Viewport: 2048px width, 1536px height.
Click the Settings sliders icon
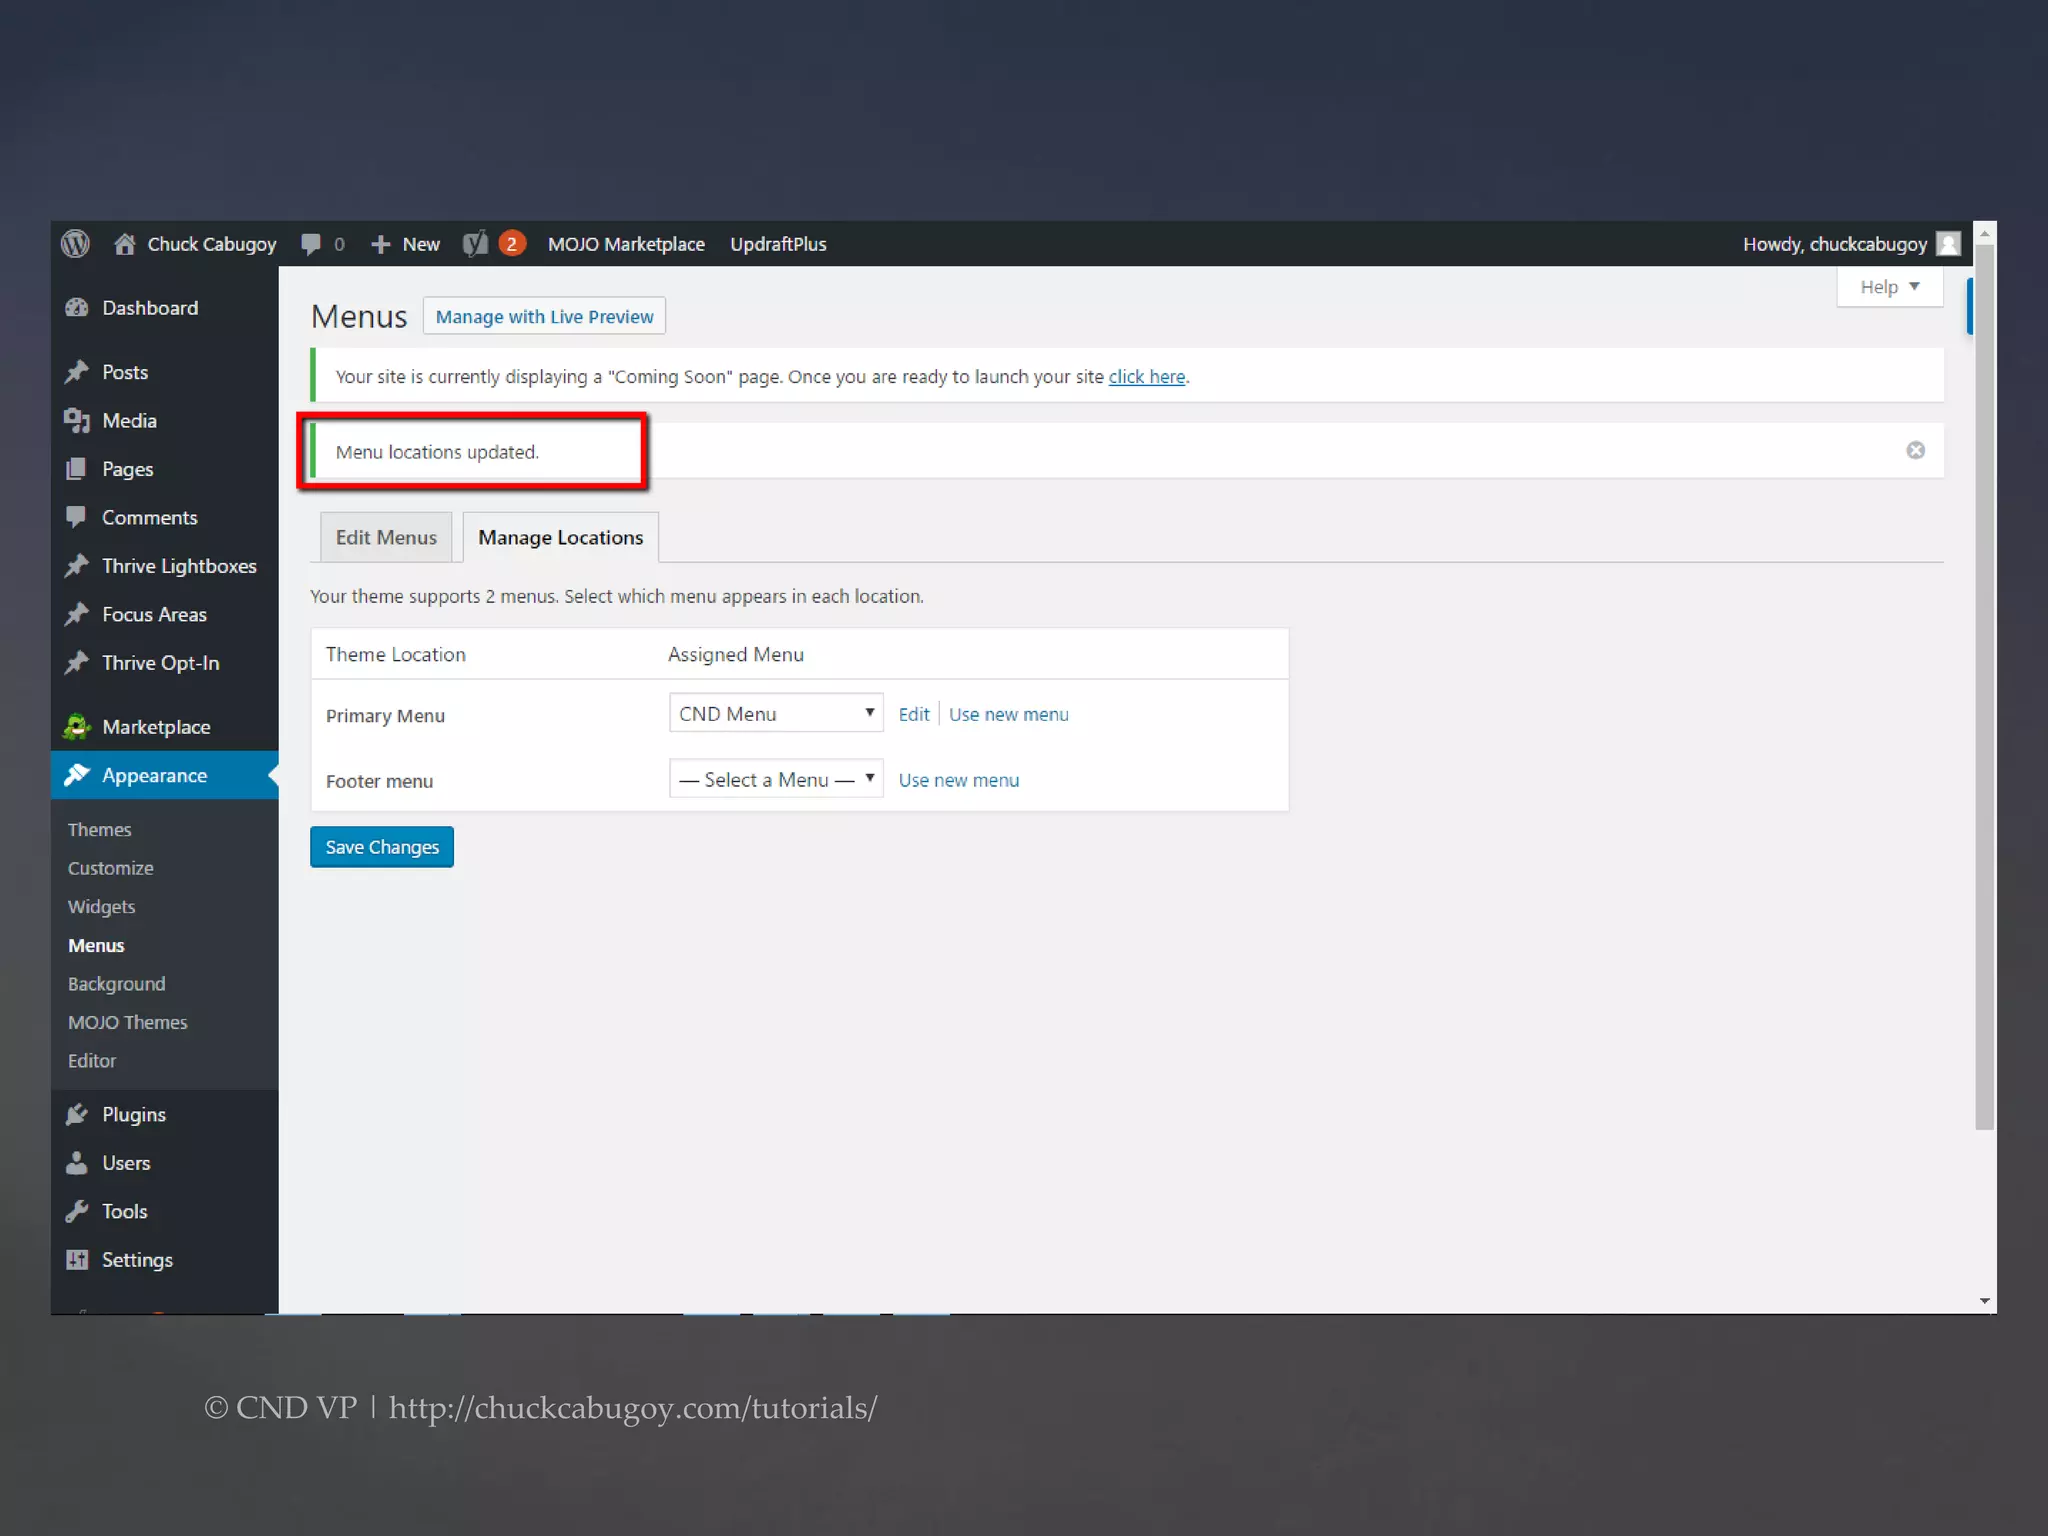click(x=77, y=1260)
